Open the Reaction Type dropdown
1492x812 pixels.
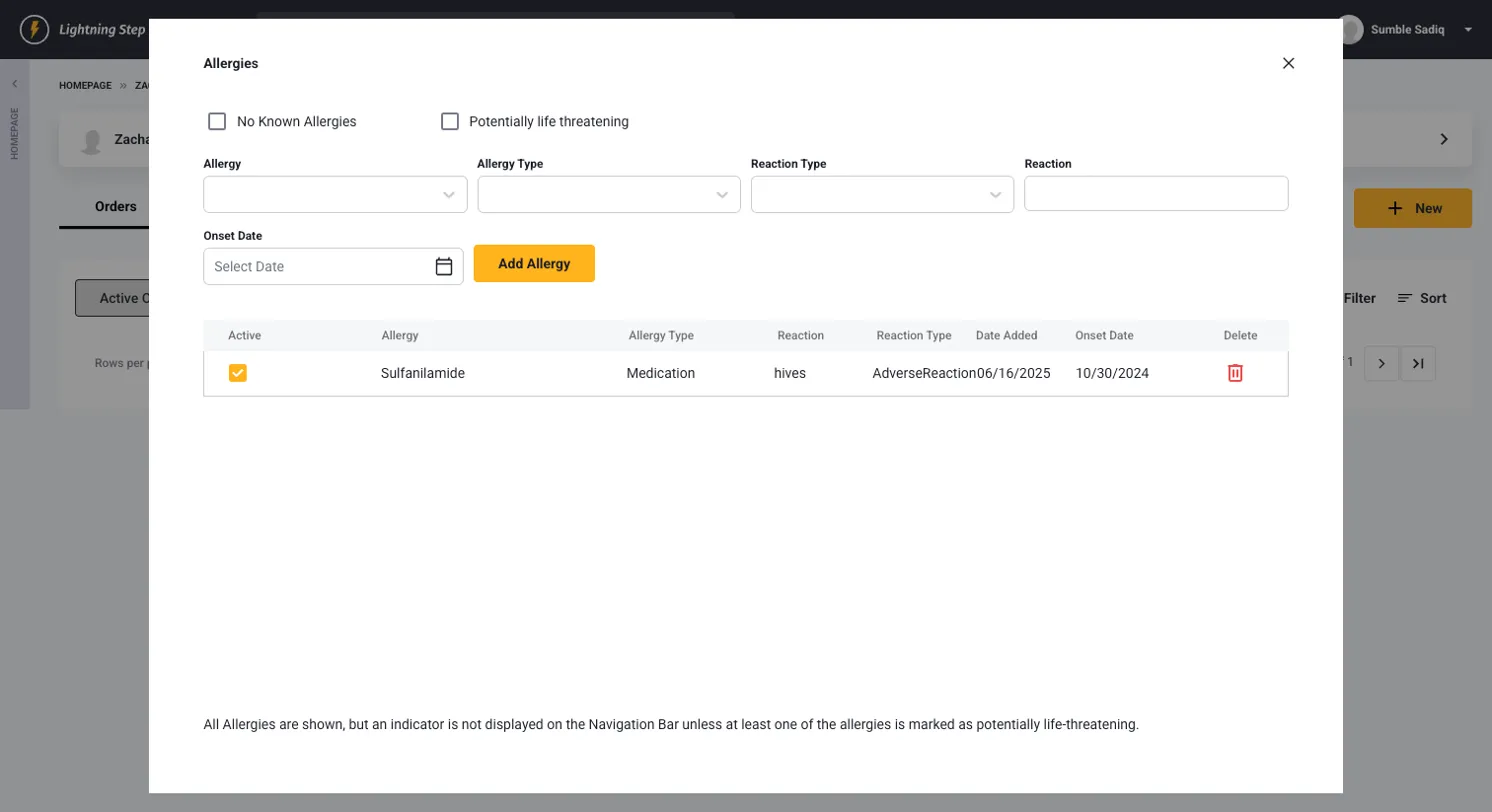click(882, 195)
